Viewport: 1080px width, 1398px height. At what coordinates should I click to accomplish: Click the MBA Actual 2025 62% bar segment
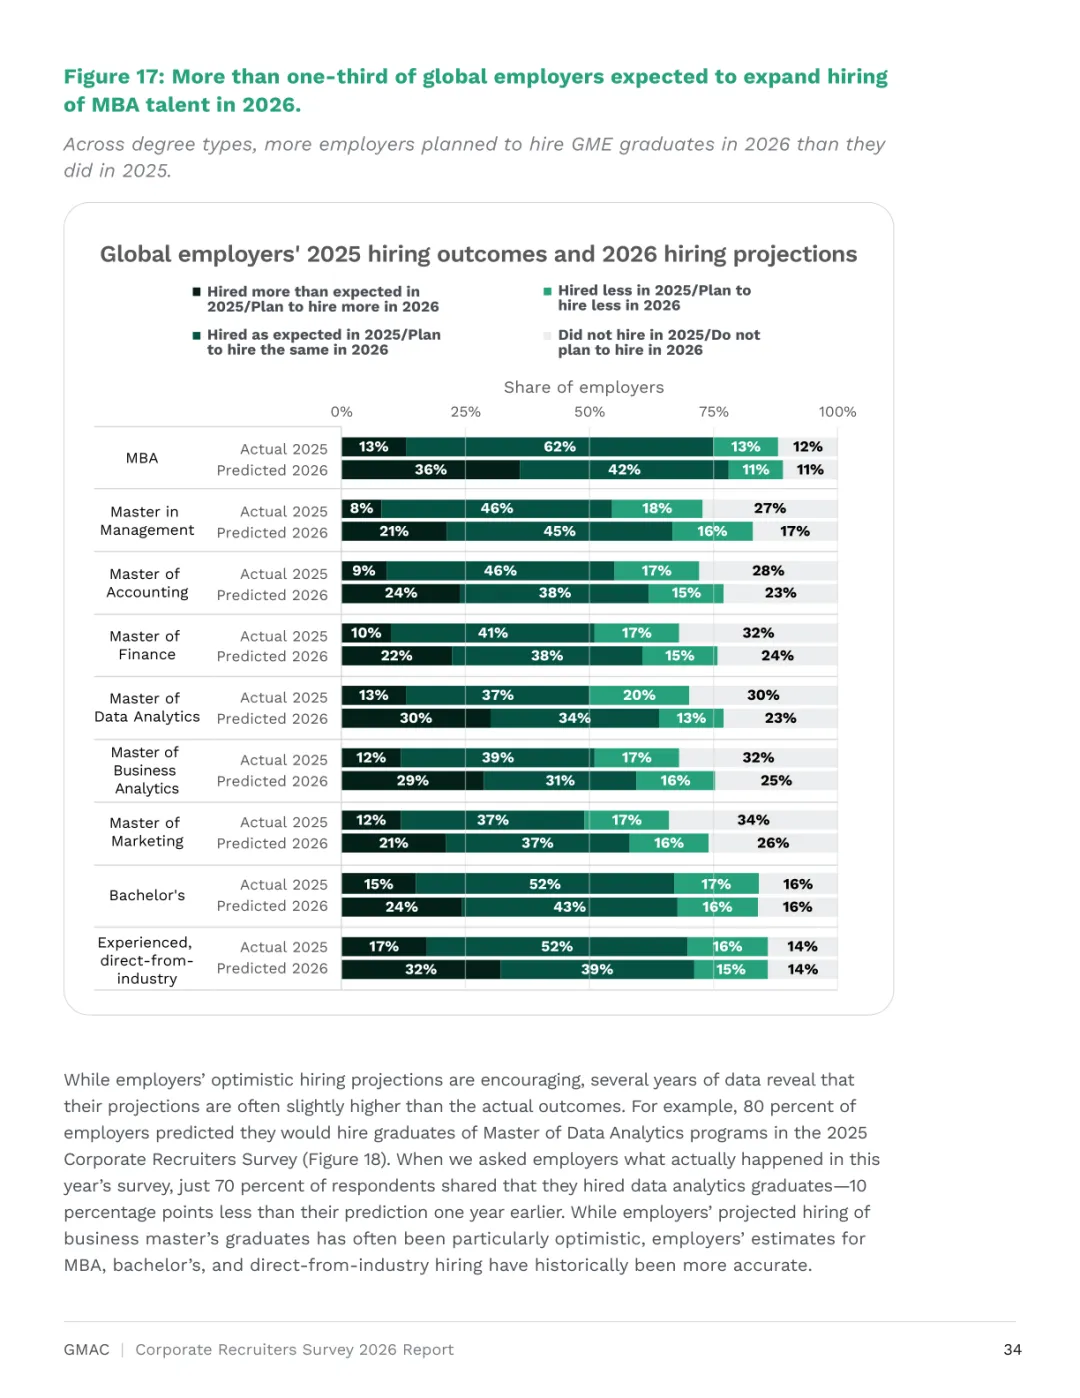[x=560, y=447]
